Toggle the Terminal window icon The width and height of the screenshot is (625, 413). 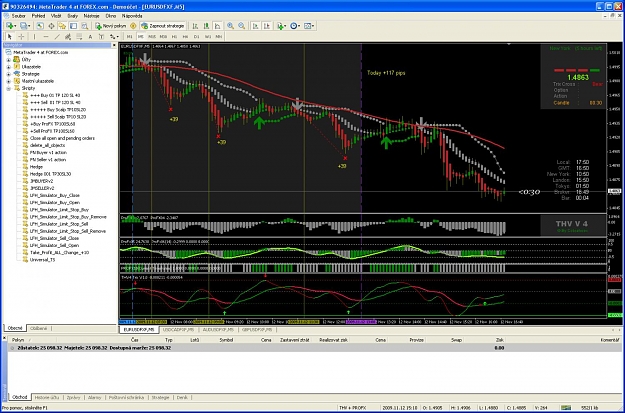pyautogui.click(x=73, y=26)
